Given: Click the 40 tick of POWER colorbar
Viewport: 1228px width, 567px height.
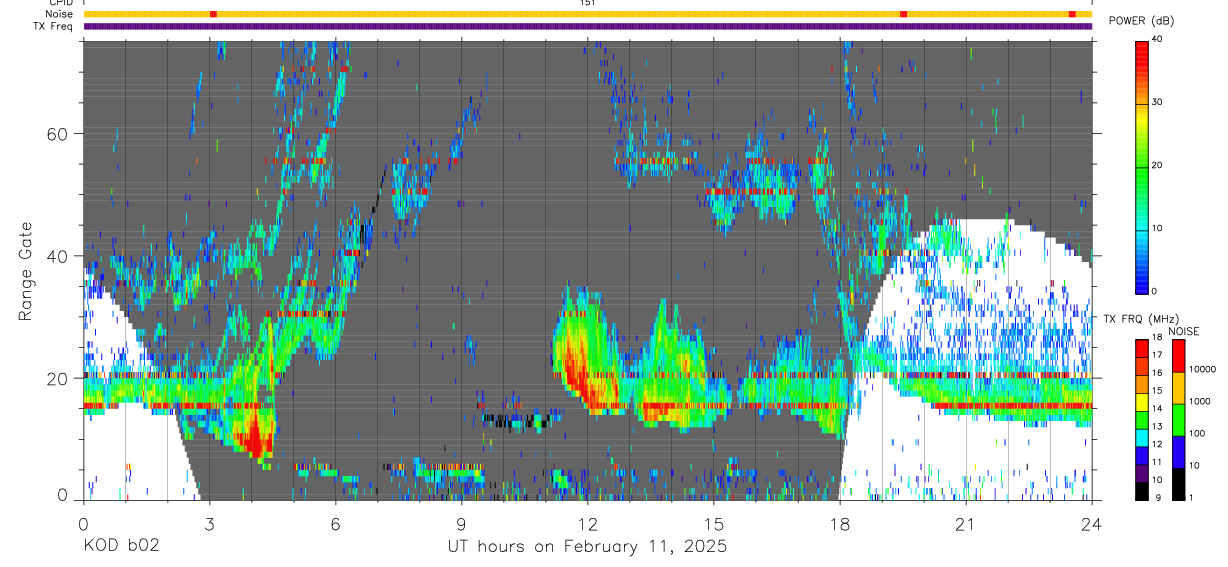Looking at the screenshot, I should (x=1158, y=41).
